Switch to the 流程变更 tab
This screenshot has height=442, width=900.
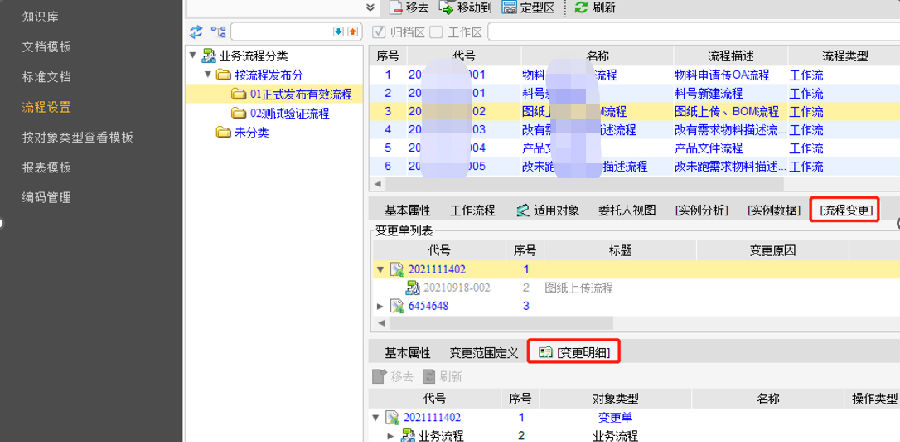click(x=845, y=210)
